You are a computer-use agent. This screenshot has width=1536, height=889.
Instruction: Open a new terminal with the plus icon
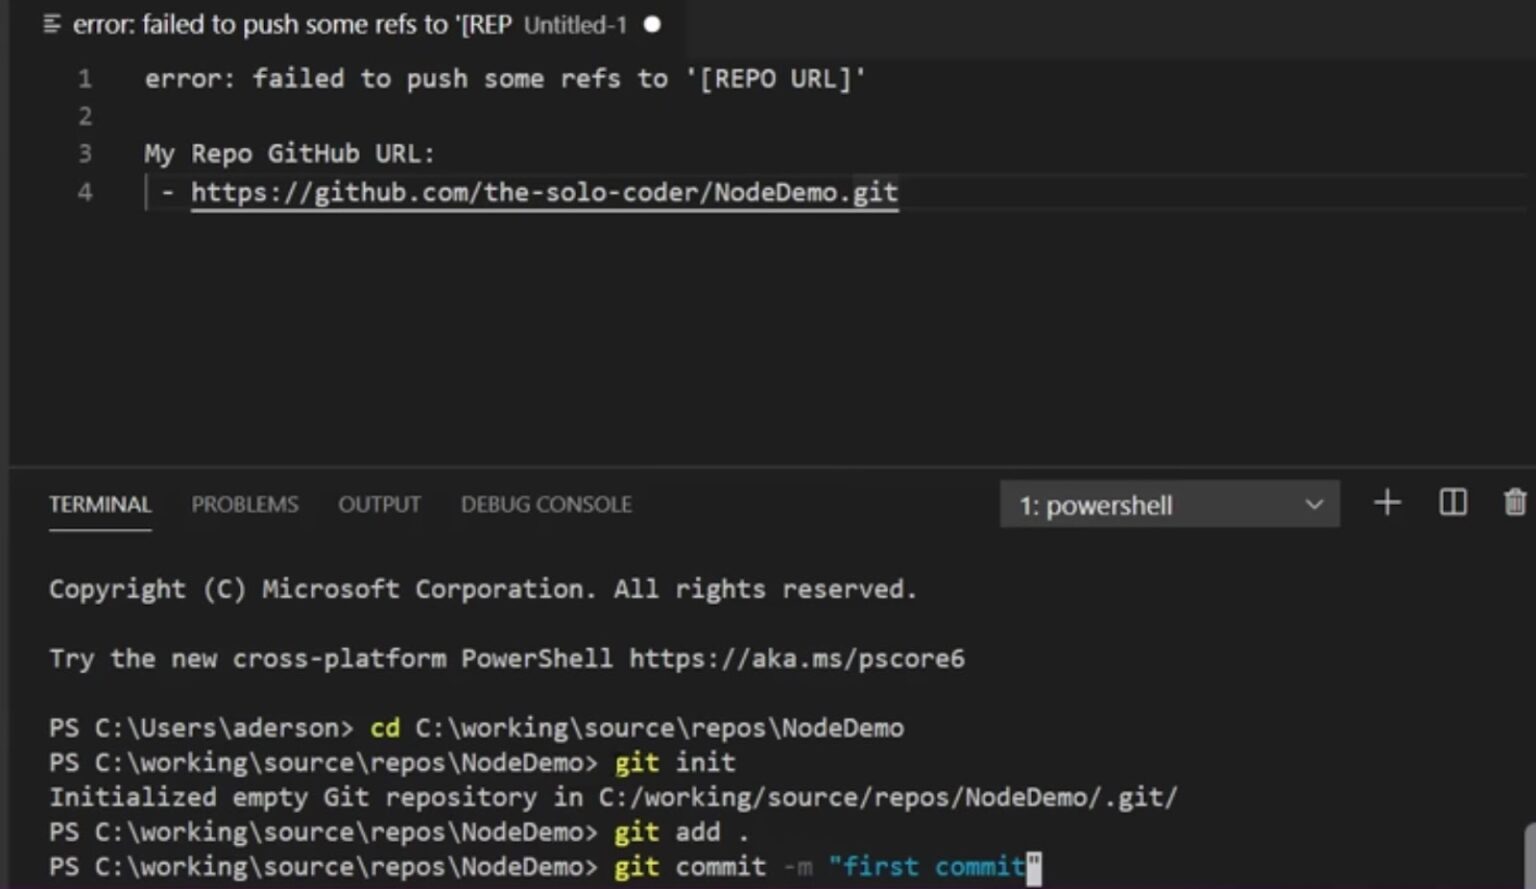point(1387,503)
